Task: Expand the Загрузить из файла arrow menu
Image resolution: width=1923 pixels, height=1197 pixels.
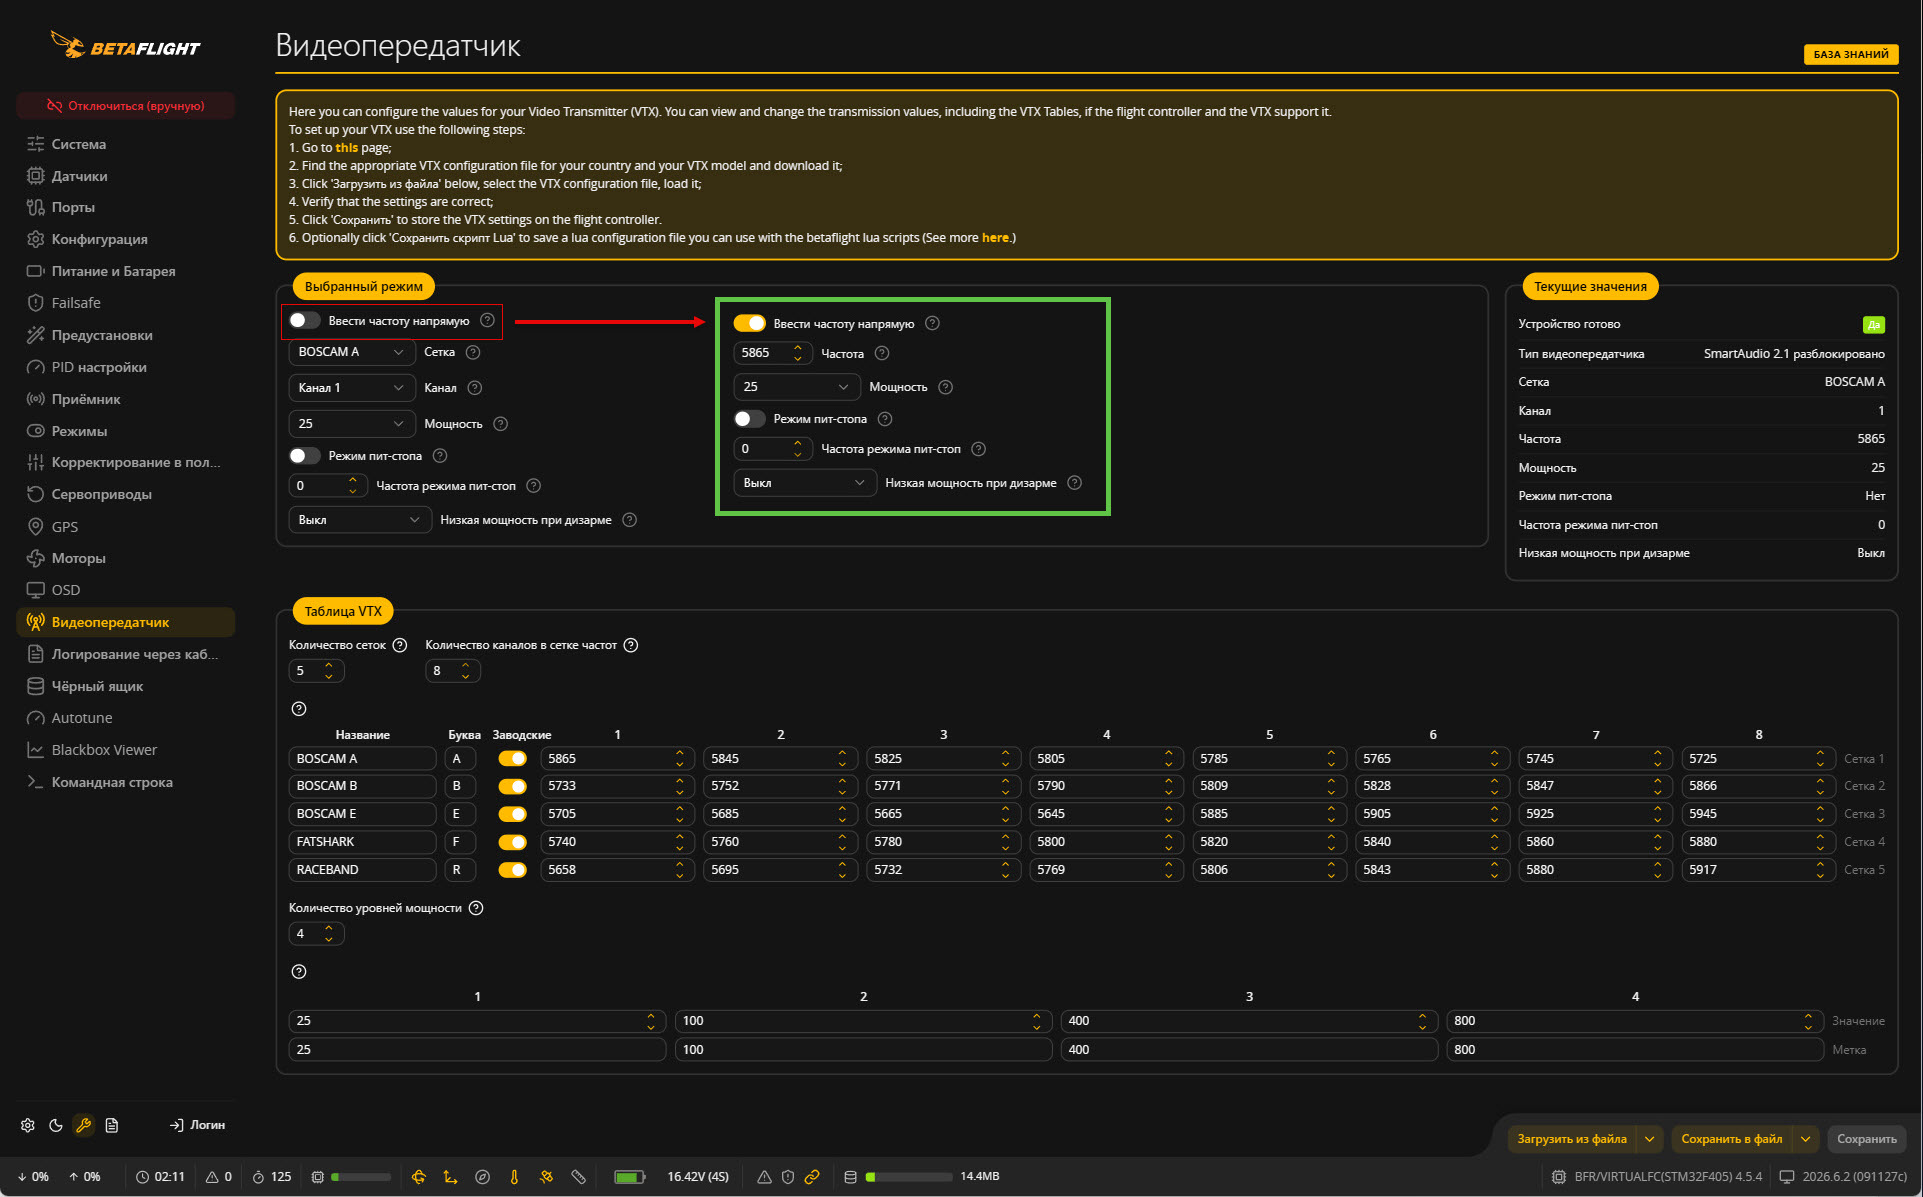Action: 1650,1139
